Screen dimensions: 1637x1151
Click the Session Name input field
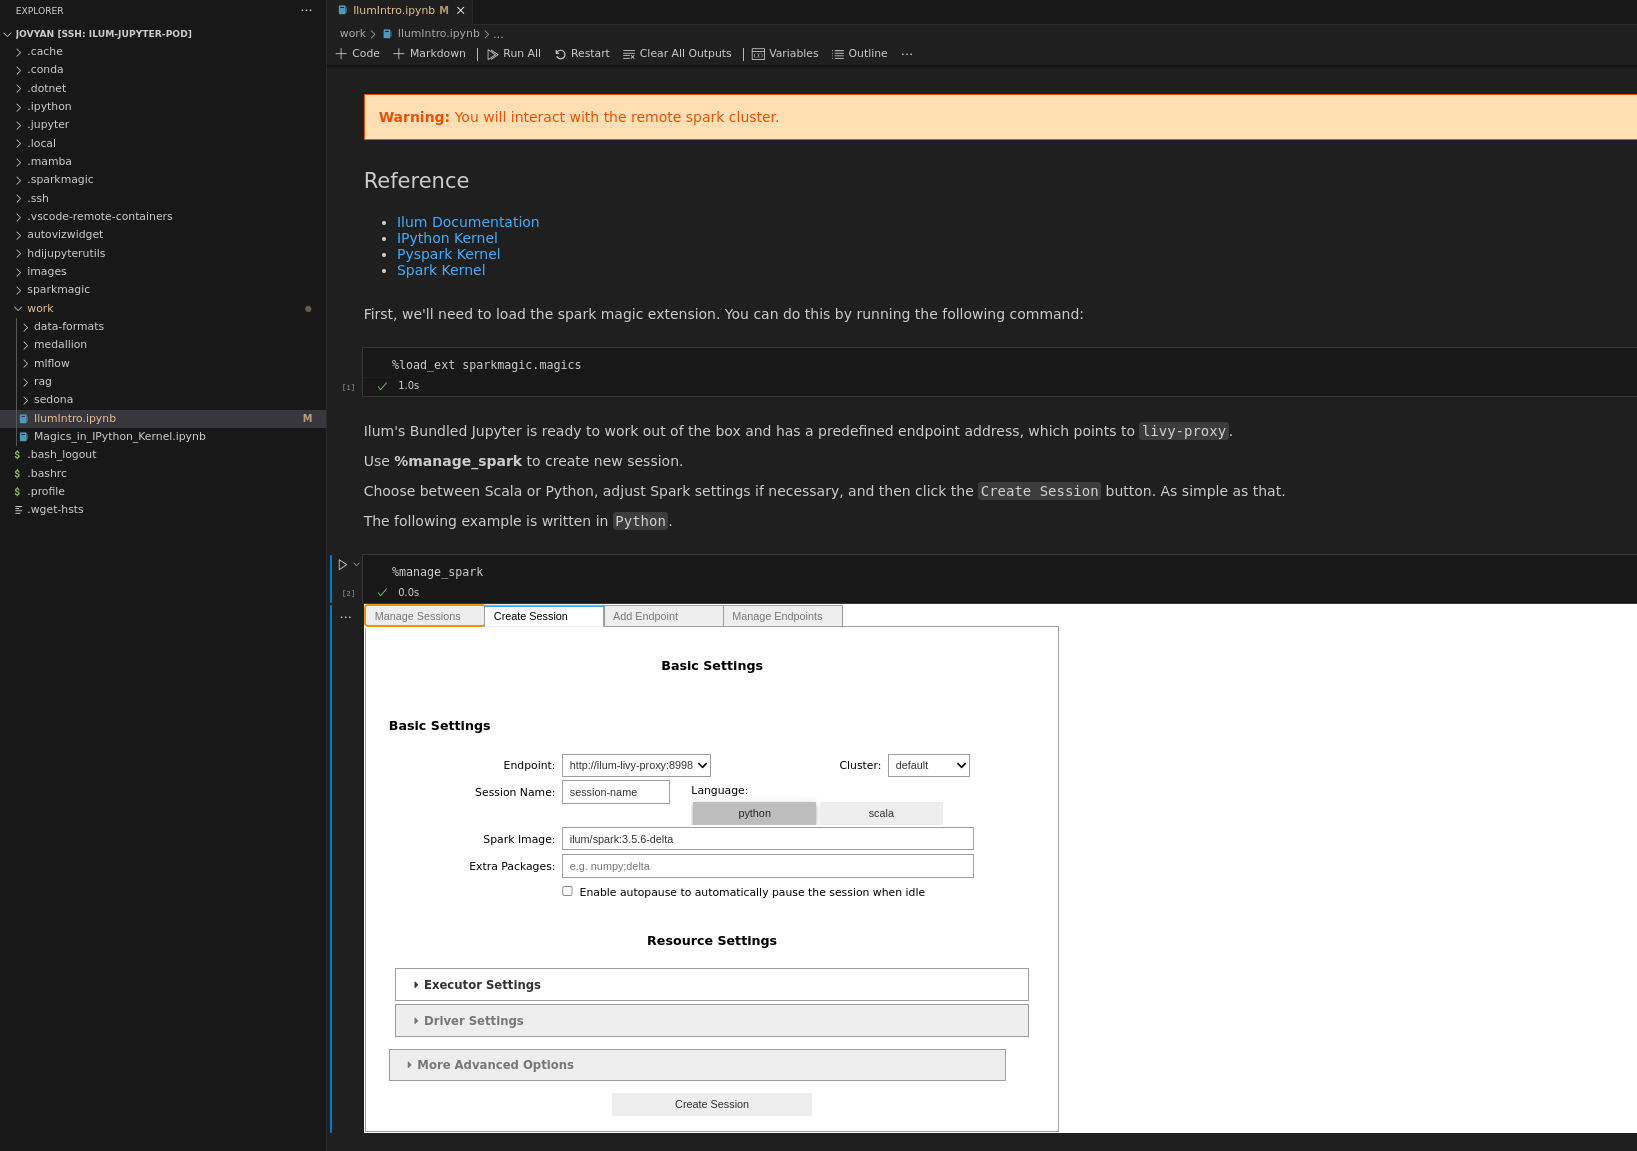tap(615, 791)
